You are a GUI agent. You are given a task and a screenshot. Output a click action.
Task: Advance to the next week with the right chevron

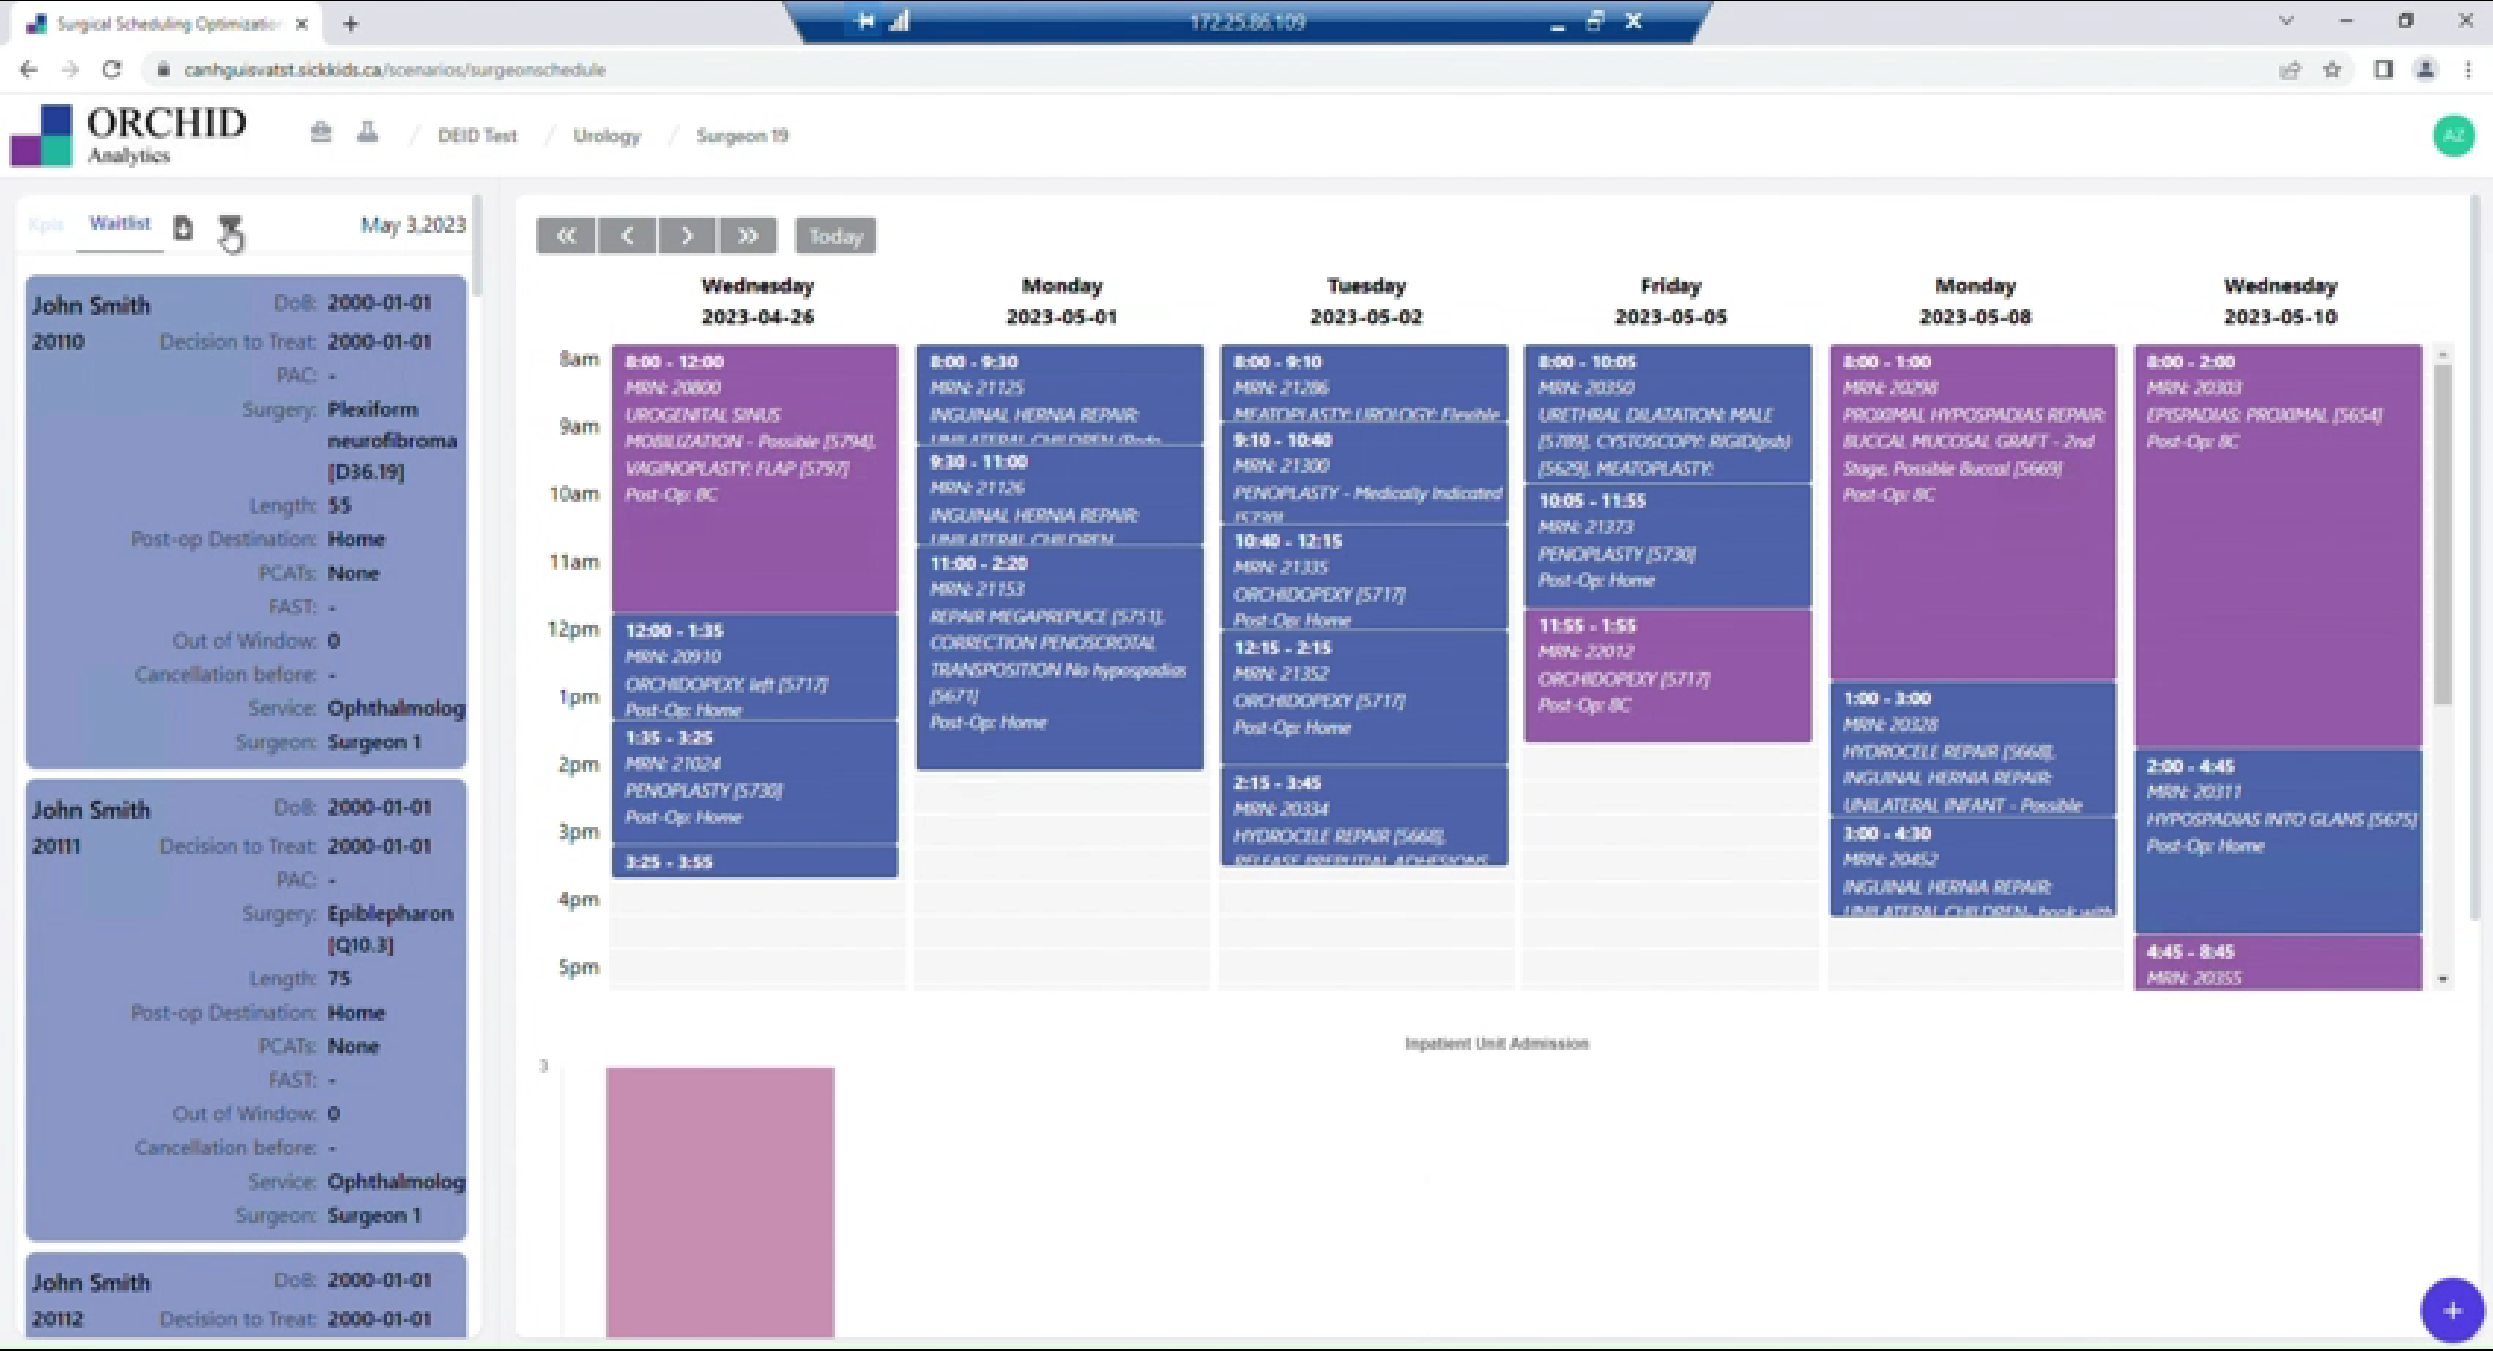[687, 235]
